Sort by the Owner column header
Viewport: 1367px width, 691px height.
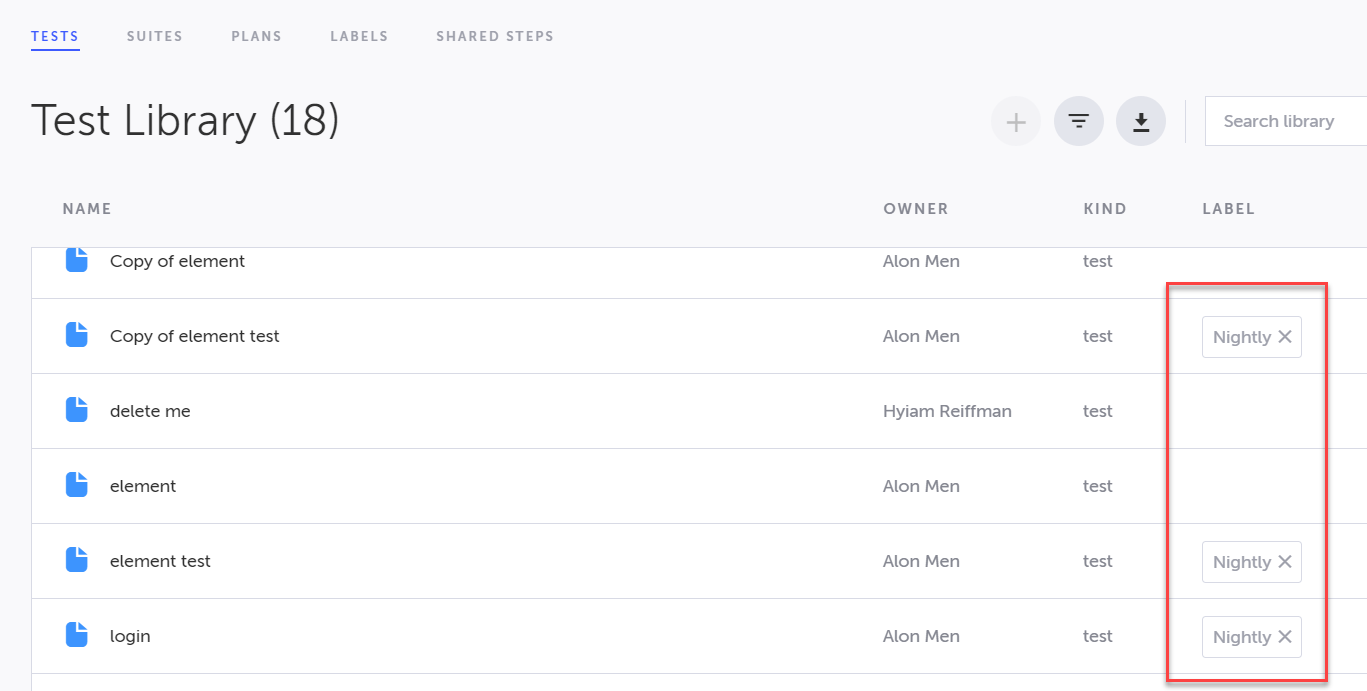click(915, 209)
